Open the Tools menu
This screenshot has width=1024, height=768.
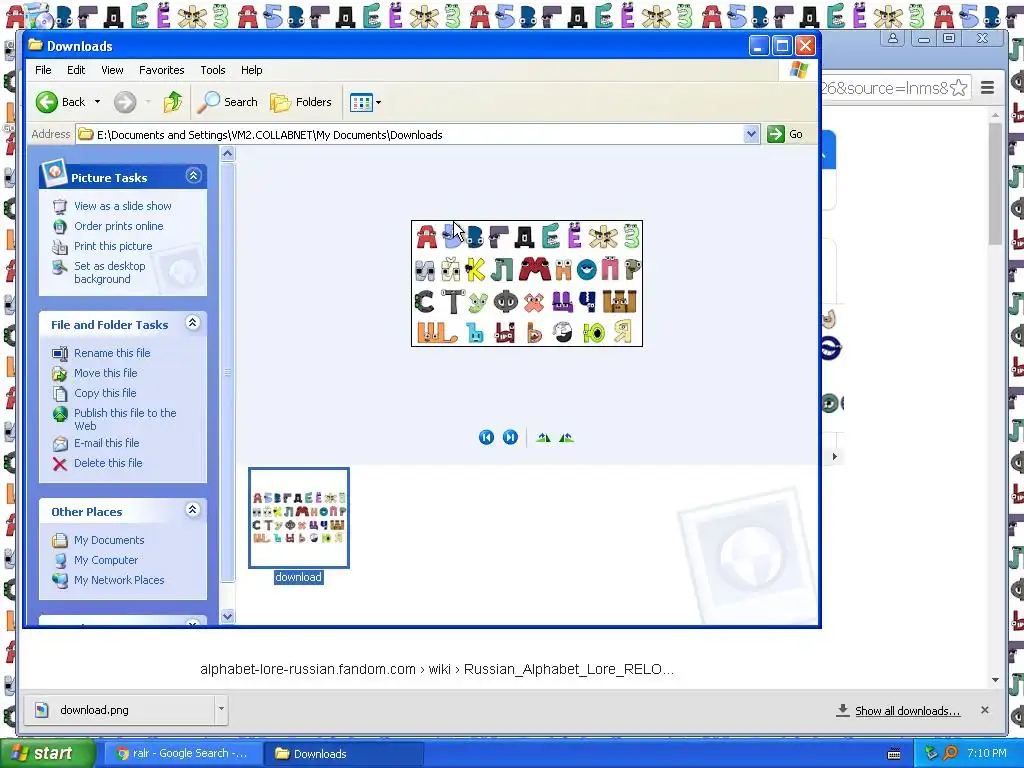coord(213,70)
